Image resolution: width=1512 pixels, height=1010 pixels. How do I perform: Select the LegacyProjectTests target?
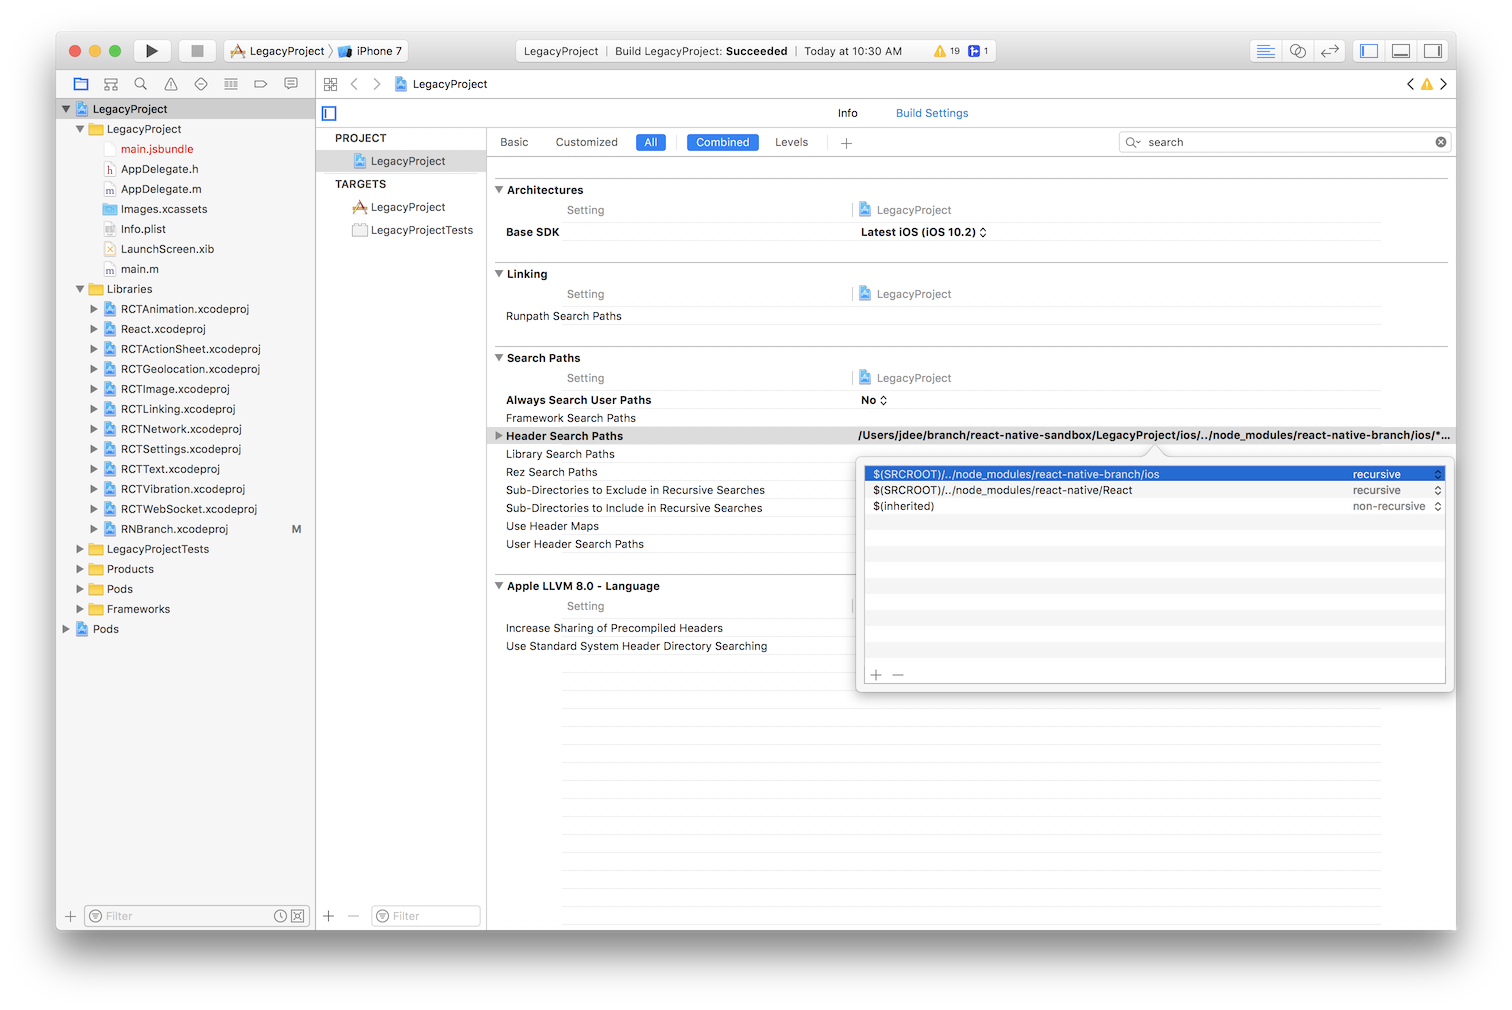pyautogui.click(x=421, y=230)
